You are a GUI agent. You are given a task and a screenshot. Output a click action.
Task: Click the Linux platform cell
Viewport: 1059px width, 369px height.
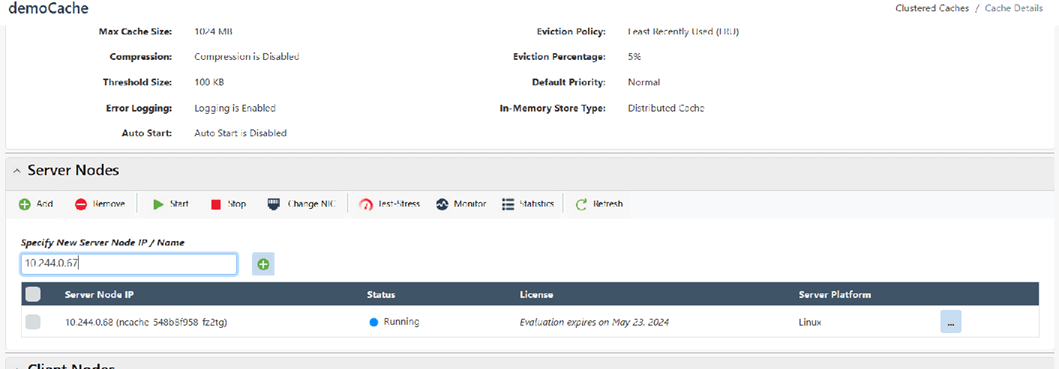810,322
